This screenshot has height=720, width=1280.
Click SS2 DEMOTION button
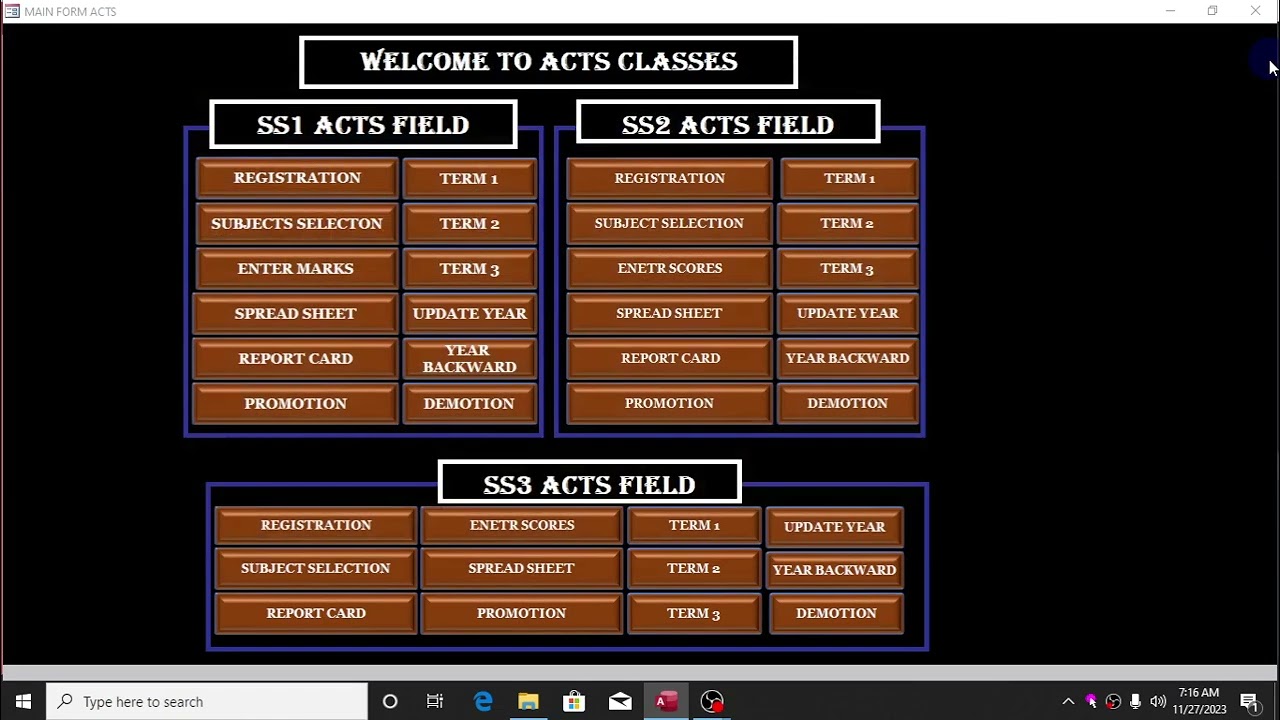[848, 403]
